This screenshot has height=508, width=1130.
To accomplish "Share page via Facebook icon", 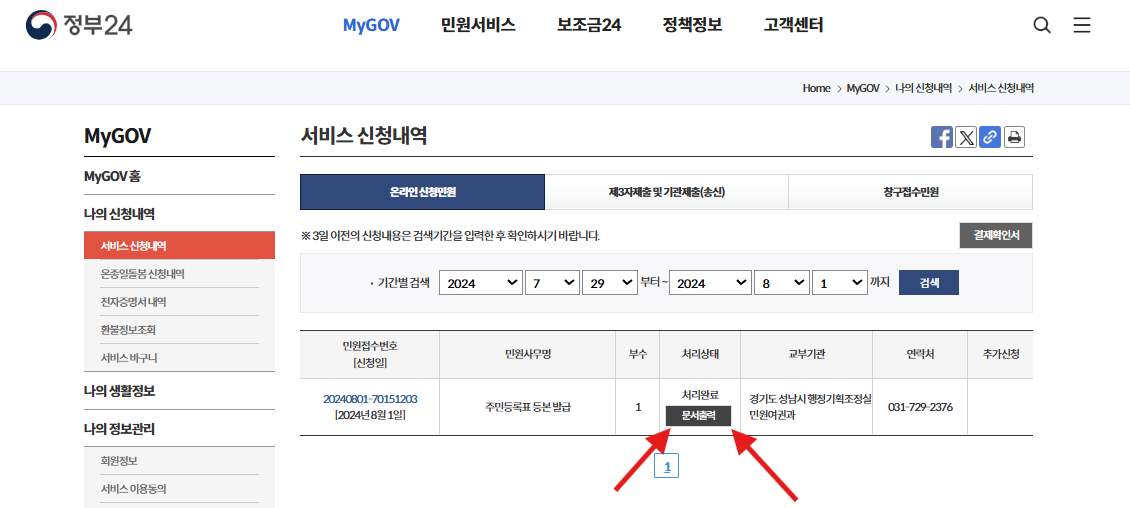I will pos(941,137).
